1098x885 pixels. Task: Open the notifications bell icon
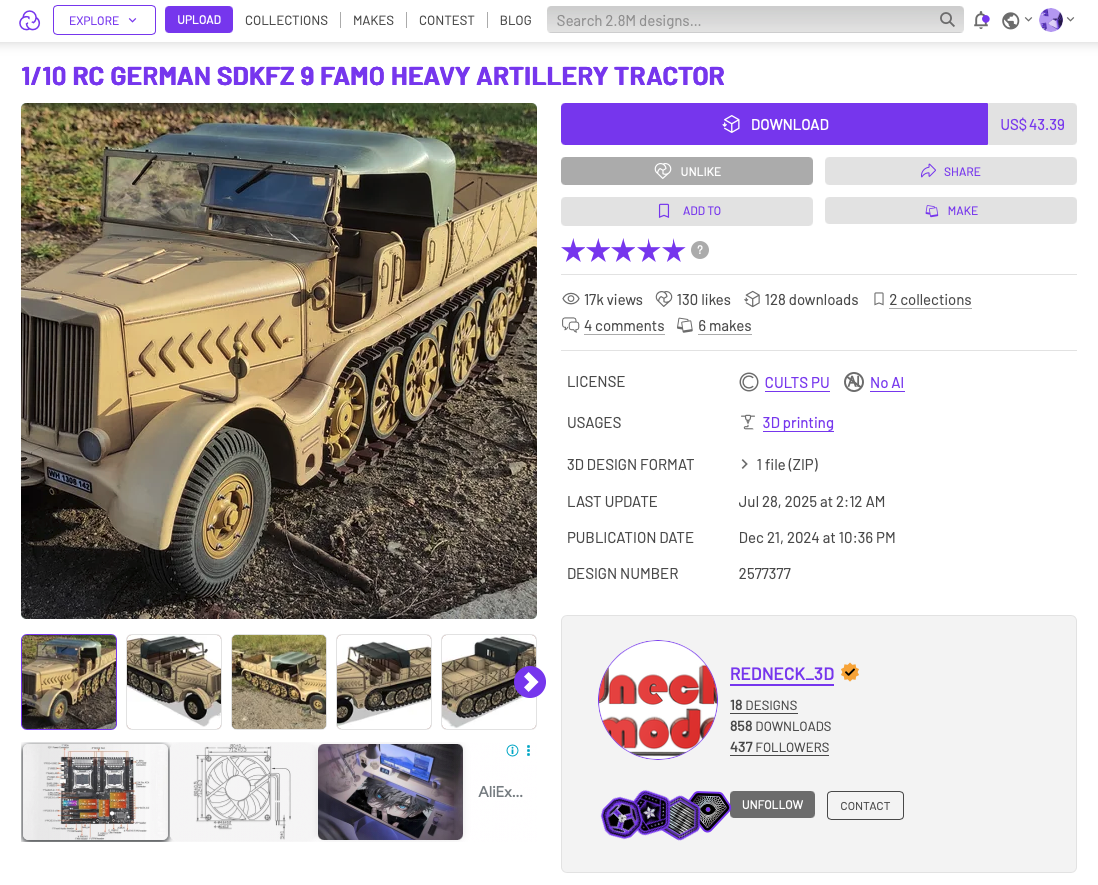[982, 20]
